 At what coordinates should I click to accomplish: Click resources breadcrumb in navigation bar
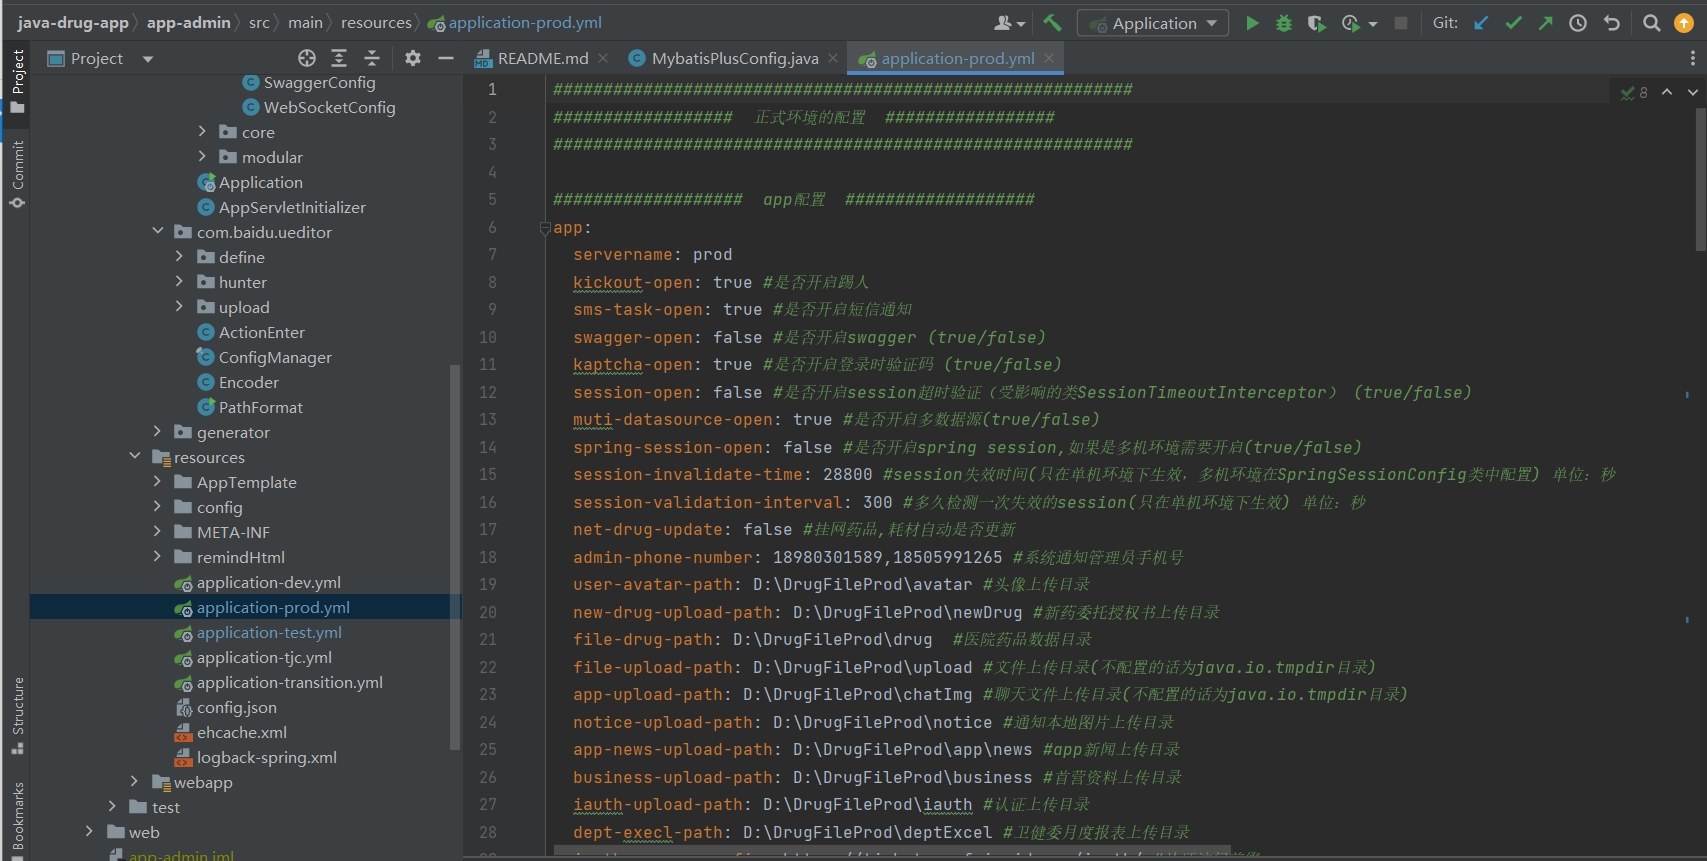376,22
